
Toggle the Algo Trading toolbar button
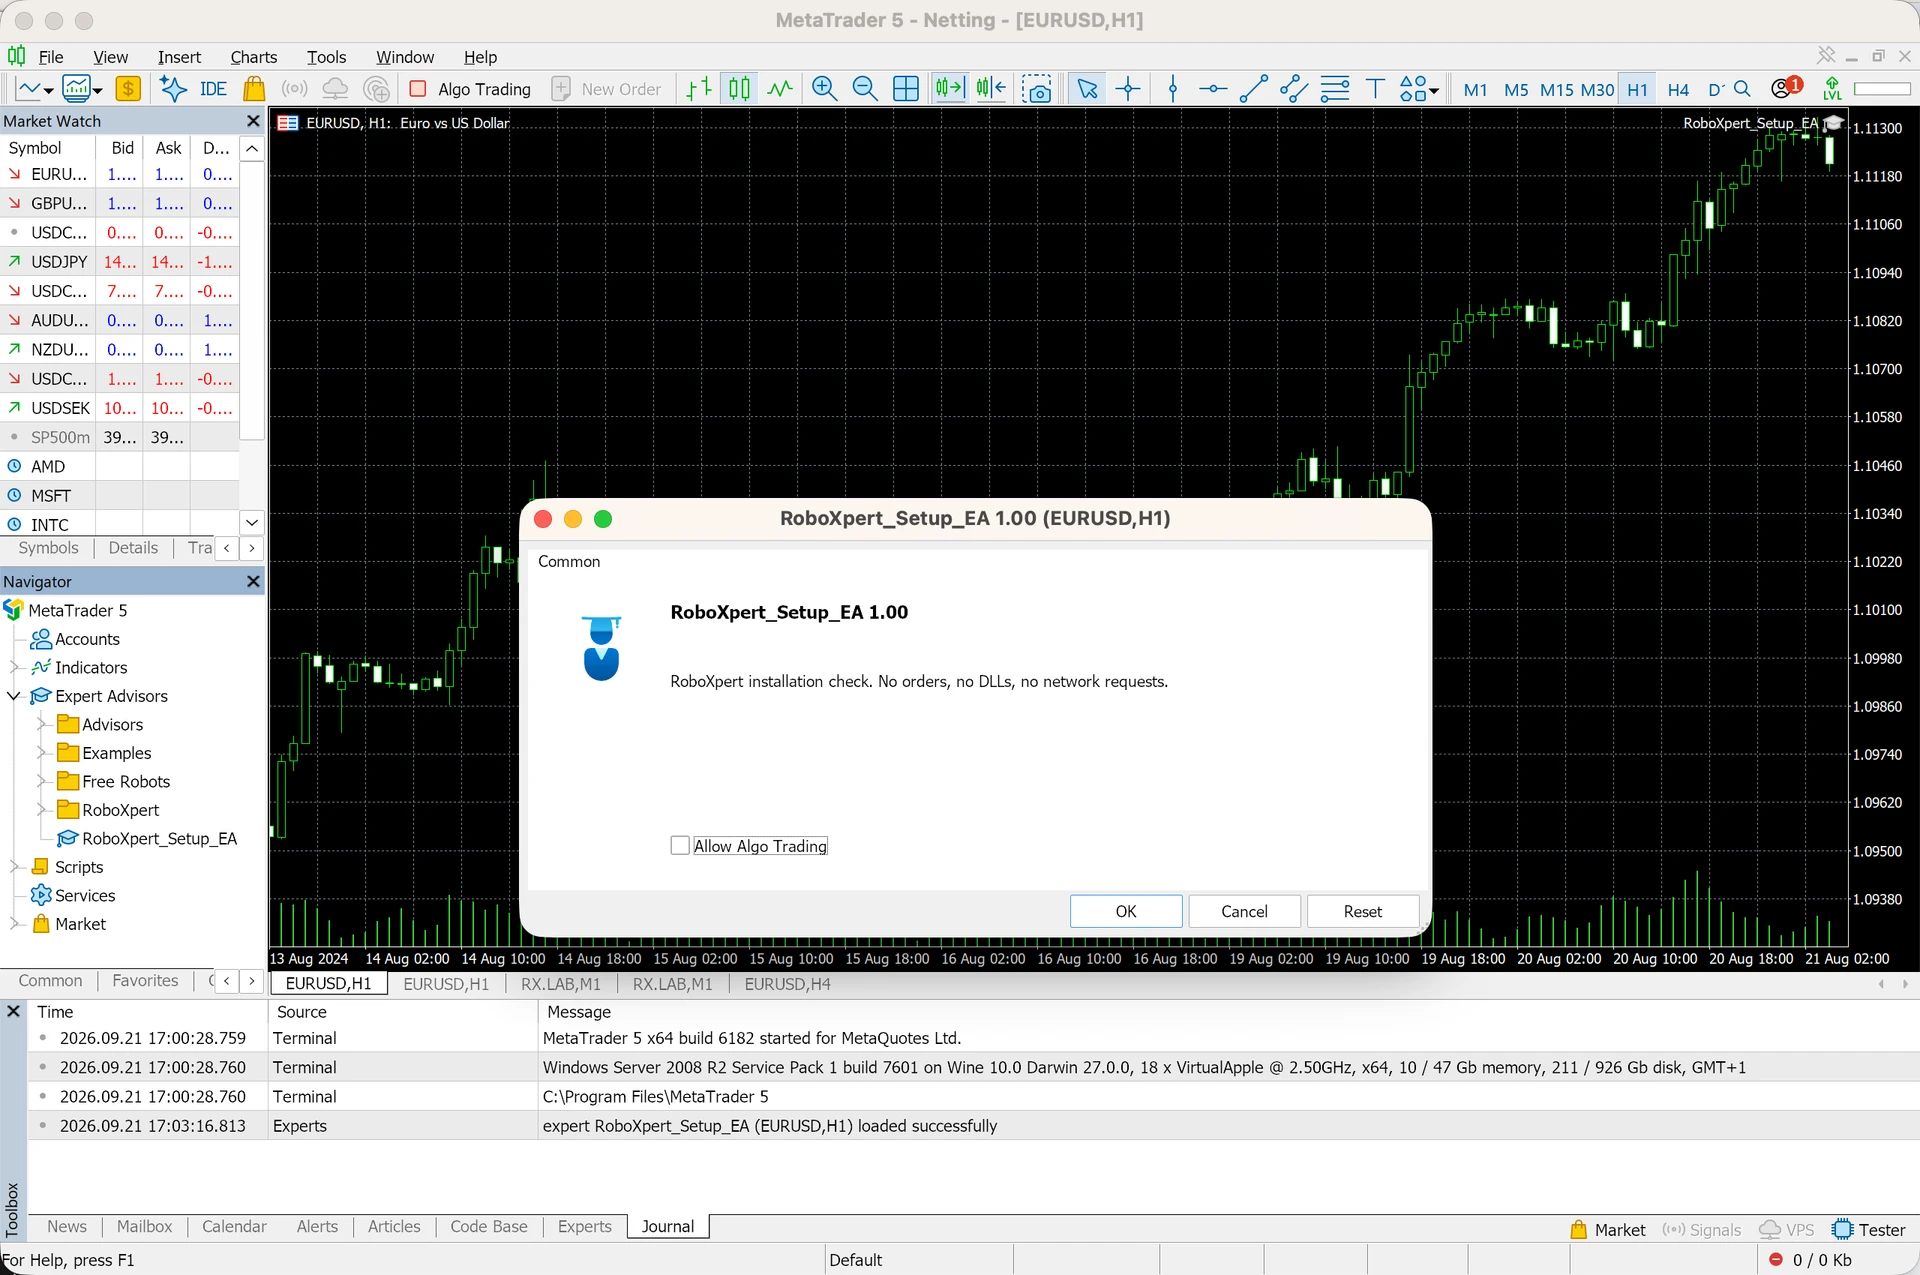[471, 89]
